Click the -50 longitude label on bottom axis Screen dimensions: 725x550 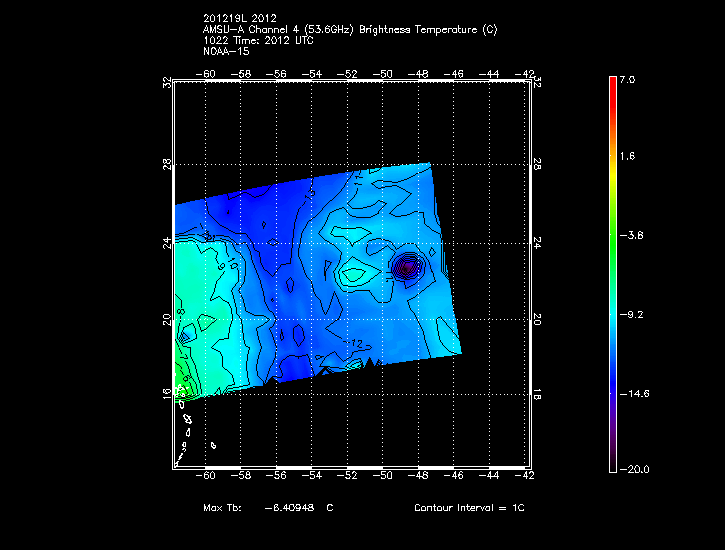[x=384, y=476]
